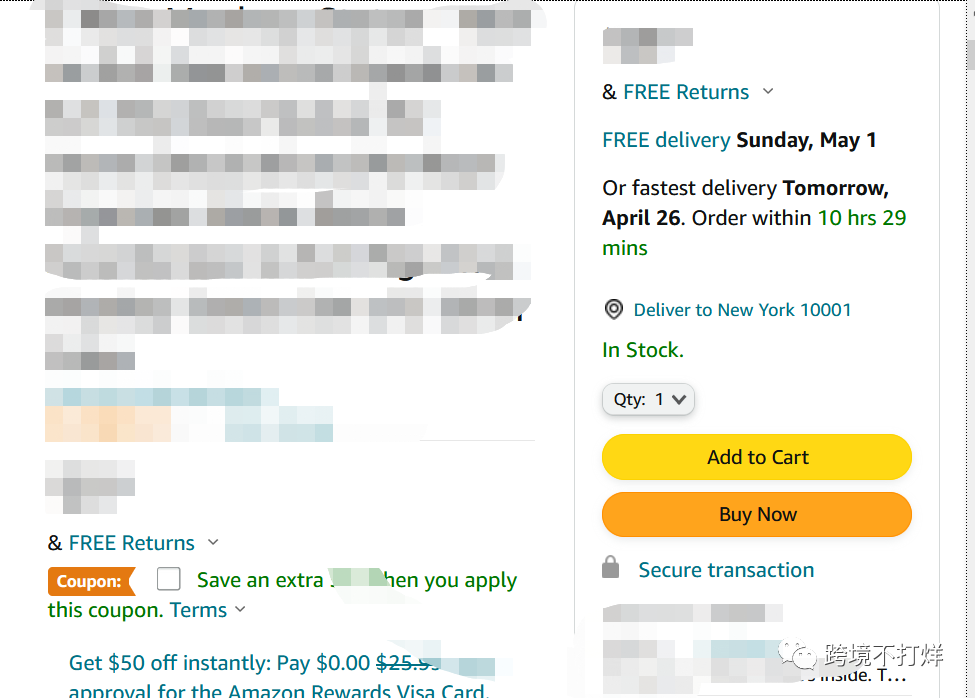The height and width of the screenshot is (698, 975).
Task: Open FREE Returns link under the price
Action: pyautogui.click(x=132, y=543)
